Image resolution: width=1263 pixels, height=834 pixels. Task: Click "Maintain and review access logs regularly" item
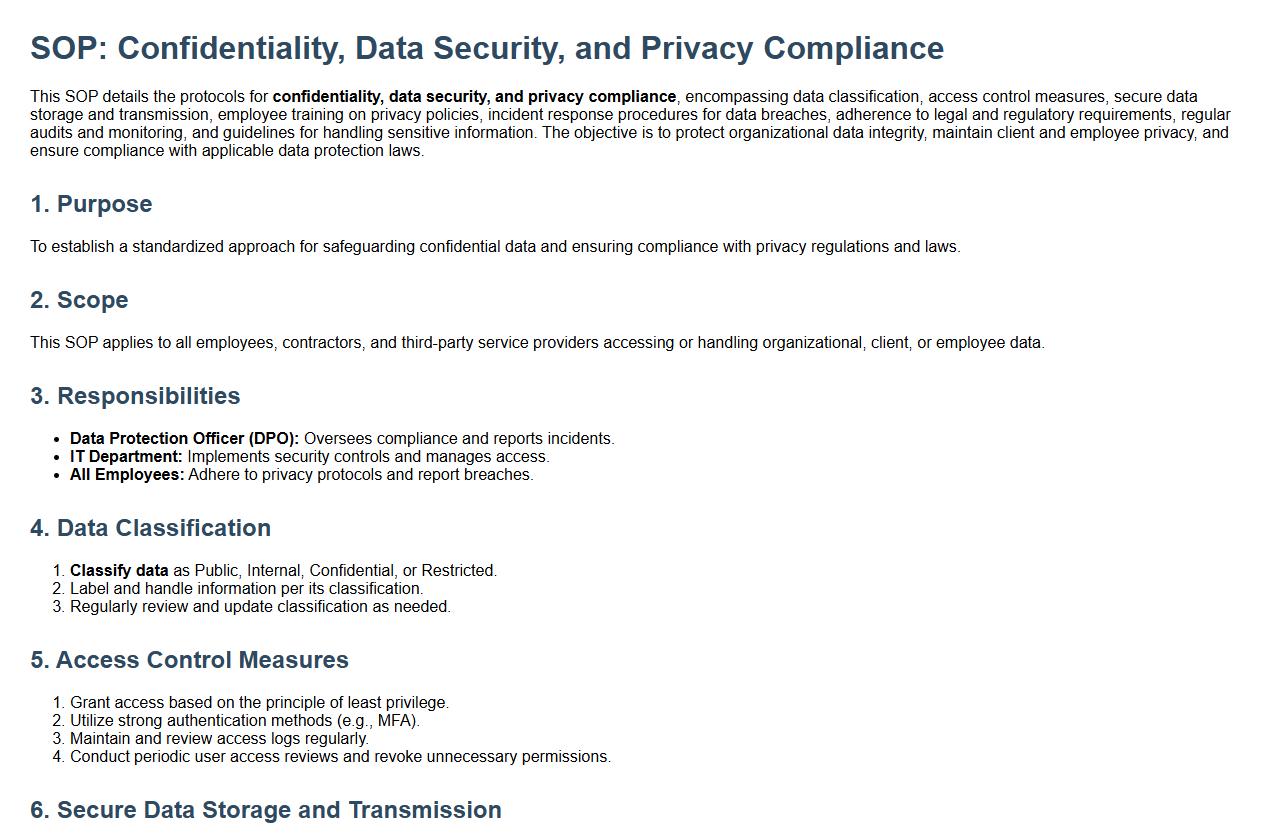pos(219,739)
